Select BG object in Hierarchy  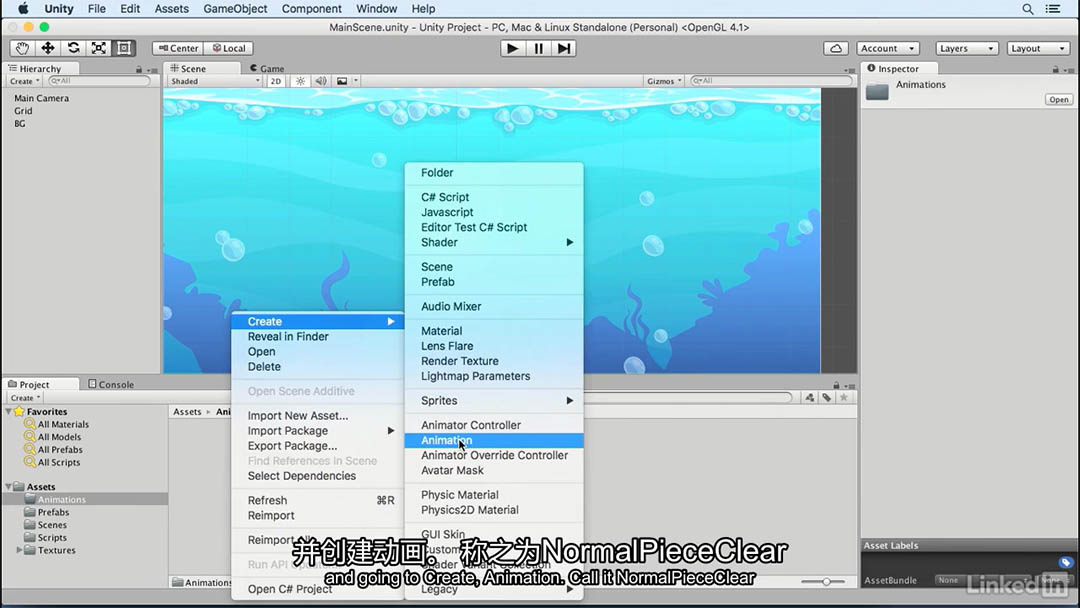click(19, 124)
